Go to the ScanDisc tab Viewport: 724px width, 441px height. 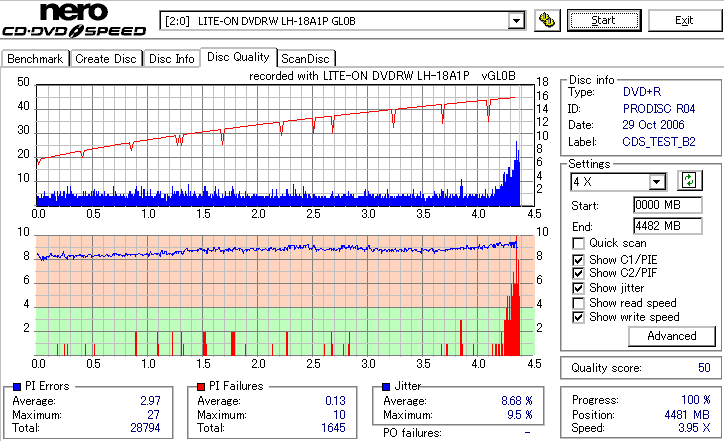305,59
